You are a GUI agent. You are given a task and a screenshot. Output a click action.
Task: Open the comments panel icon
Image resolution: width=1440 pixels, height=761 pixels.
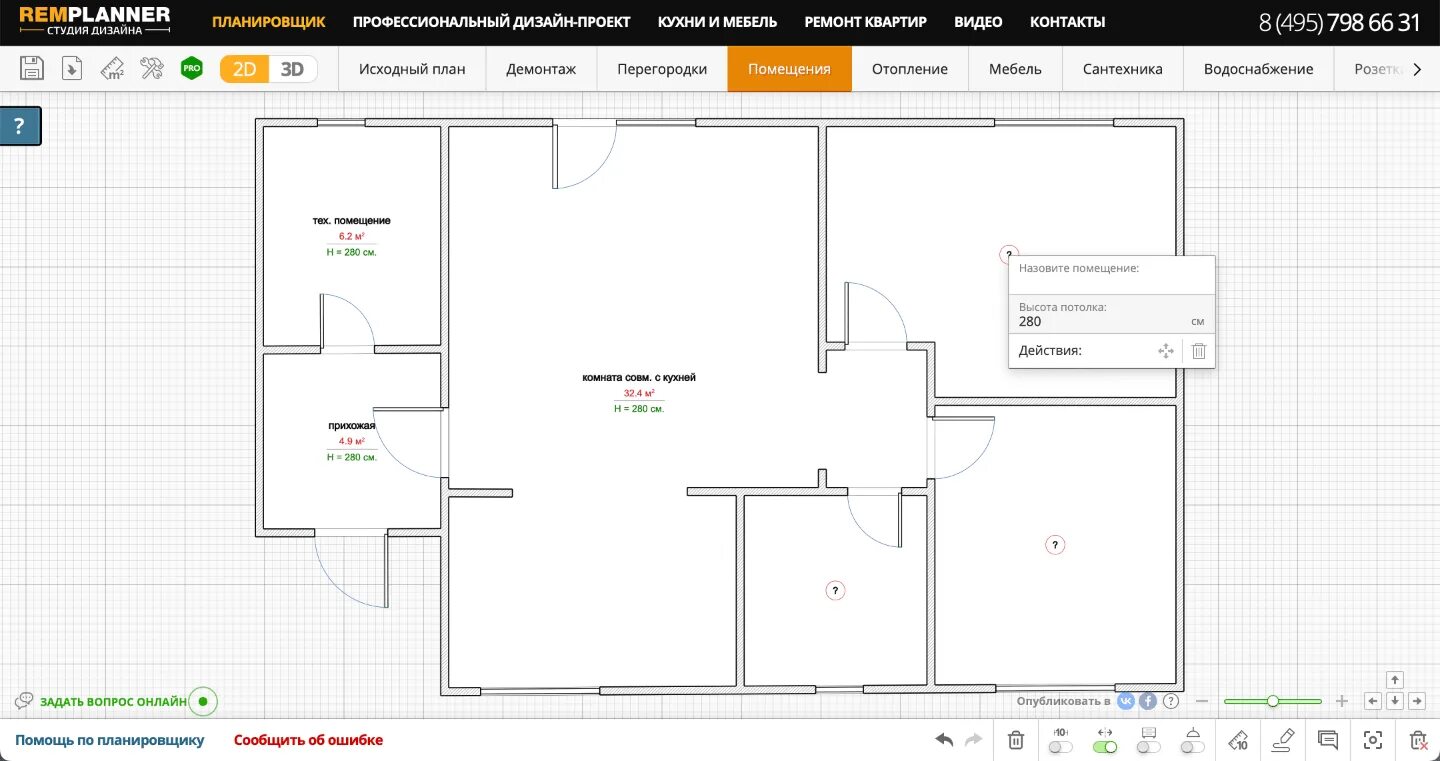point(1327,740)
